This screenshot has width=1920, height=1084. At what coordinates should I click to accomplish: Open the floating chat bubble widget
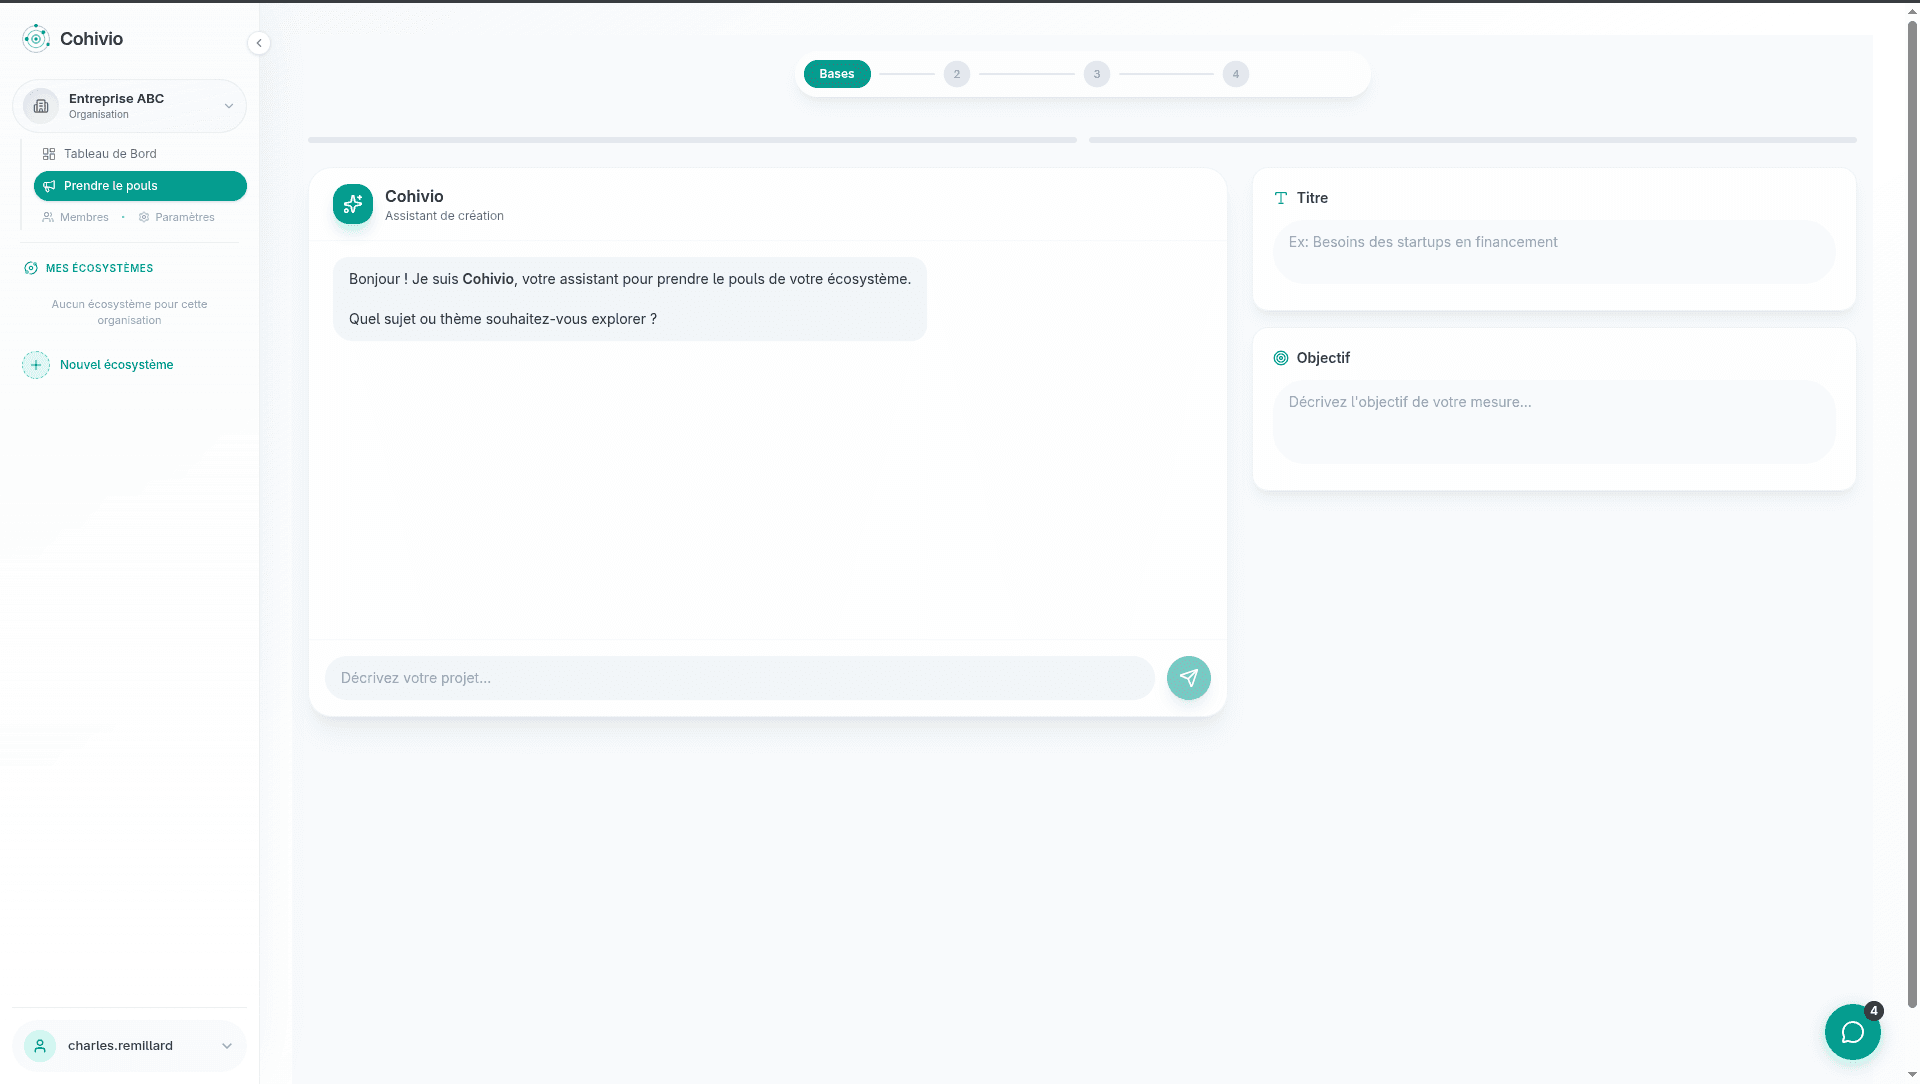[1852, 1032]
